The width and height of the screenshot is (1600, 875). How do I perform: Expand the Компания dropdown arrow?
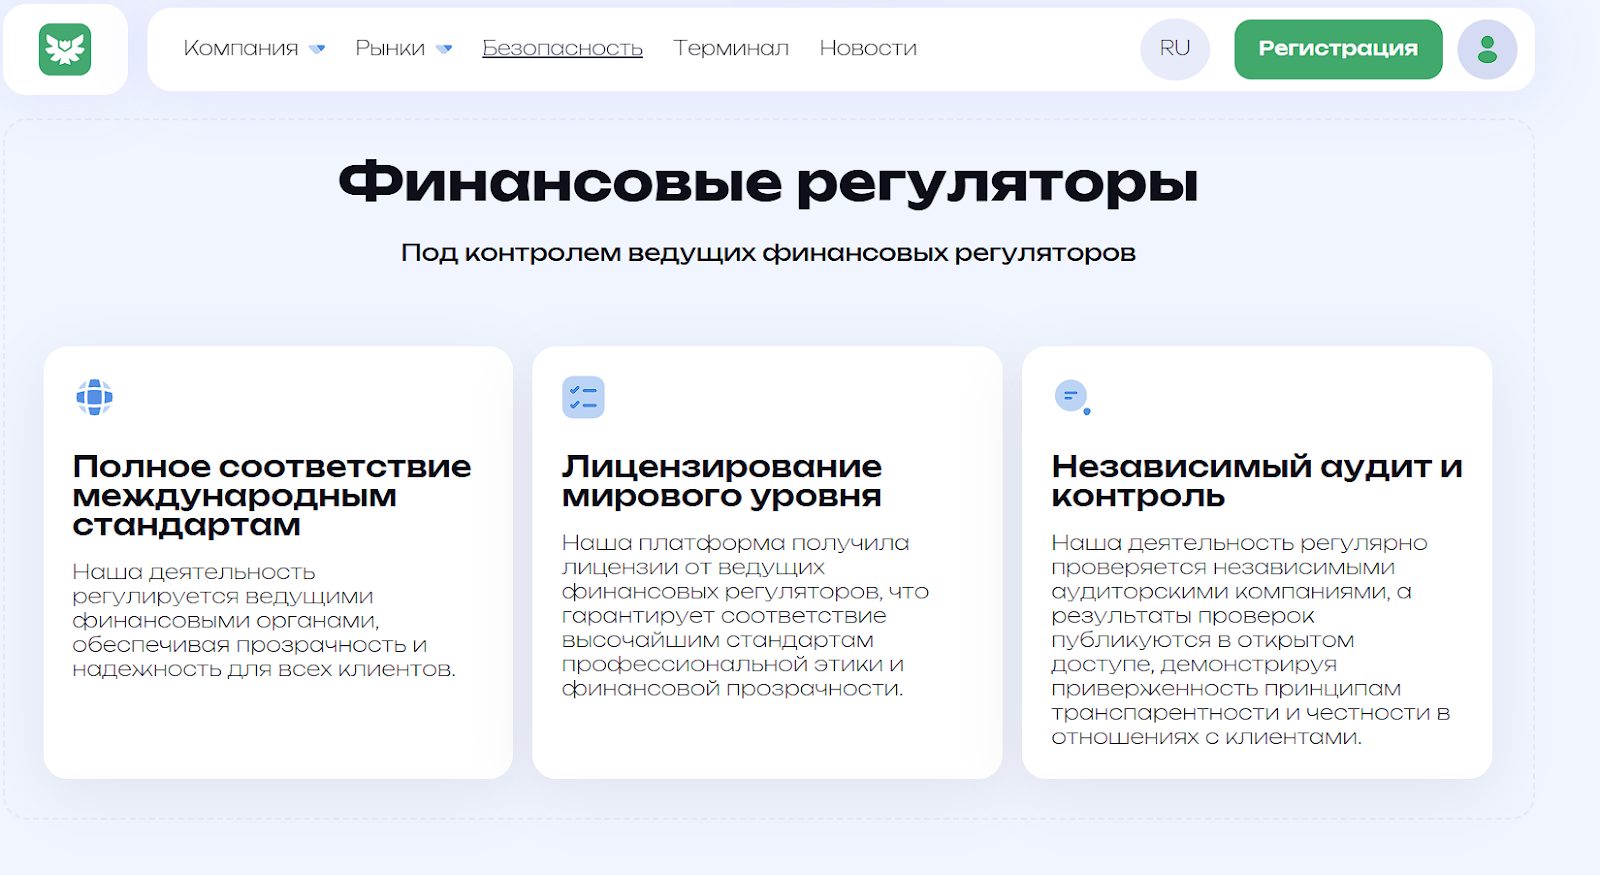[317, 49]
